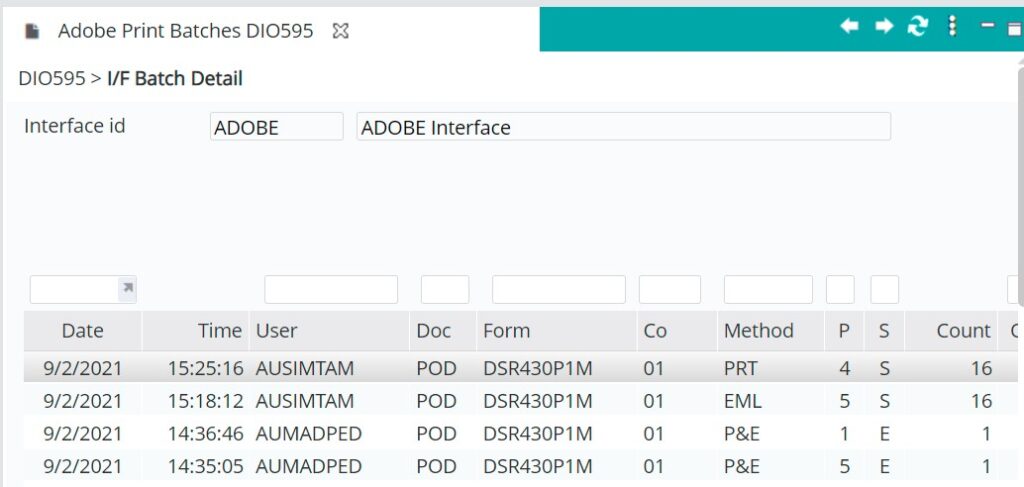Click DSR430P1M form in the 15:18:12 row
Image resolution: width=1024 pixels, height=487 pixels.
537,401
